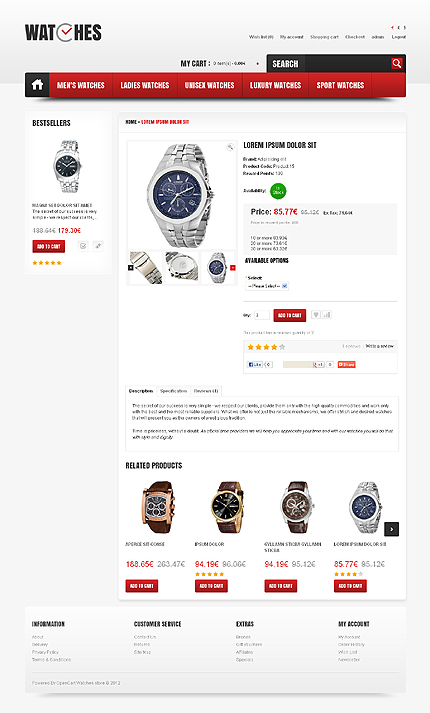Click the Write a review link
Image resolution: width=430 pixels, height=713 pixels.
380,346
